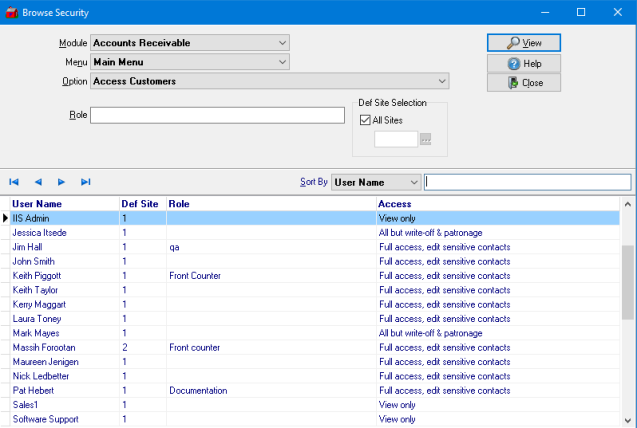Click in the Role text field

[217, 115]
